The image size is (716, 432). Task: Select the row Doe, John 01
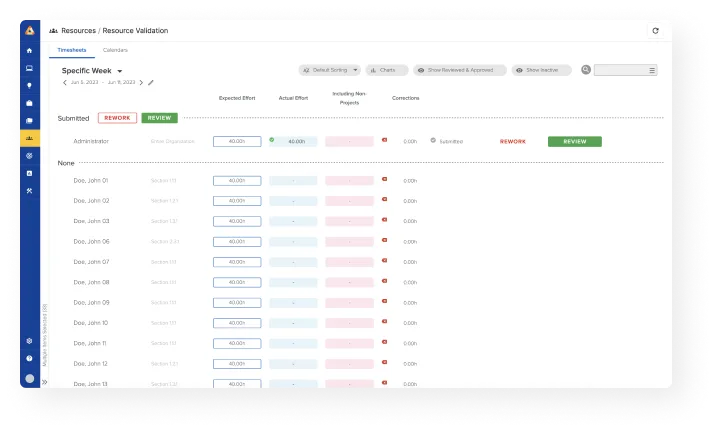(x=91, y=181)
